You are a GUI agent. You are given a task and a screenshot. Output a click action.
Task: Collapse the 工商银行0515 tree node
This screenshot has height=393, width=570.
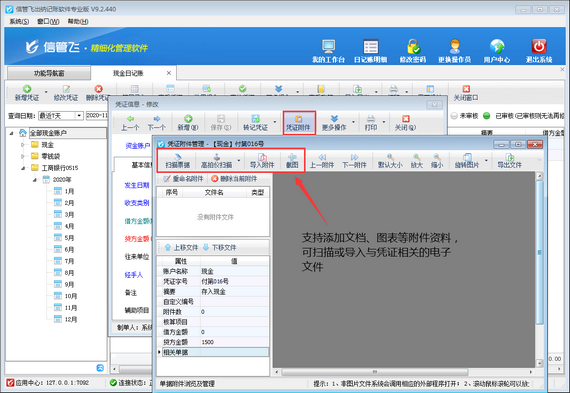[x=23, y=168]
